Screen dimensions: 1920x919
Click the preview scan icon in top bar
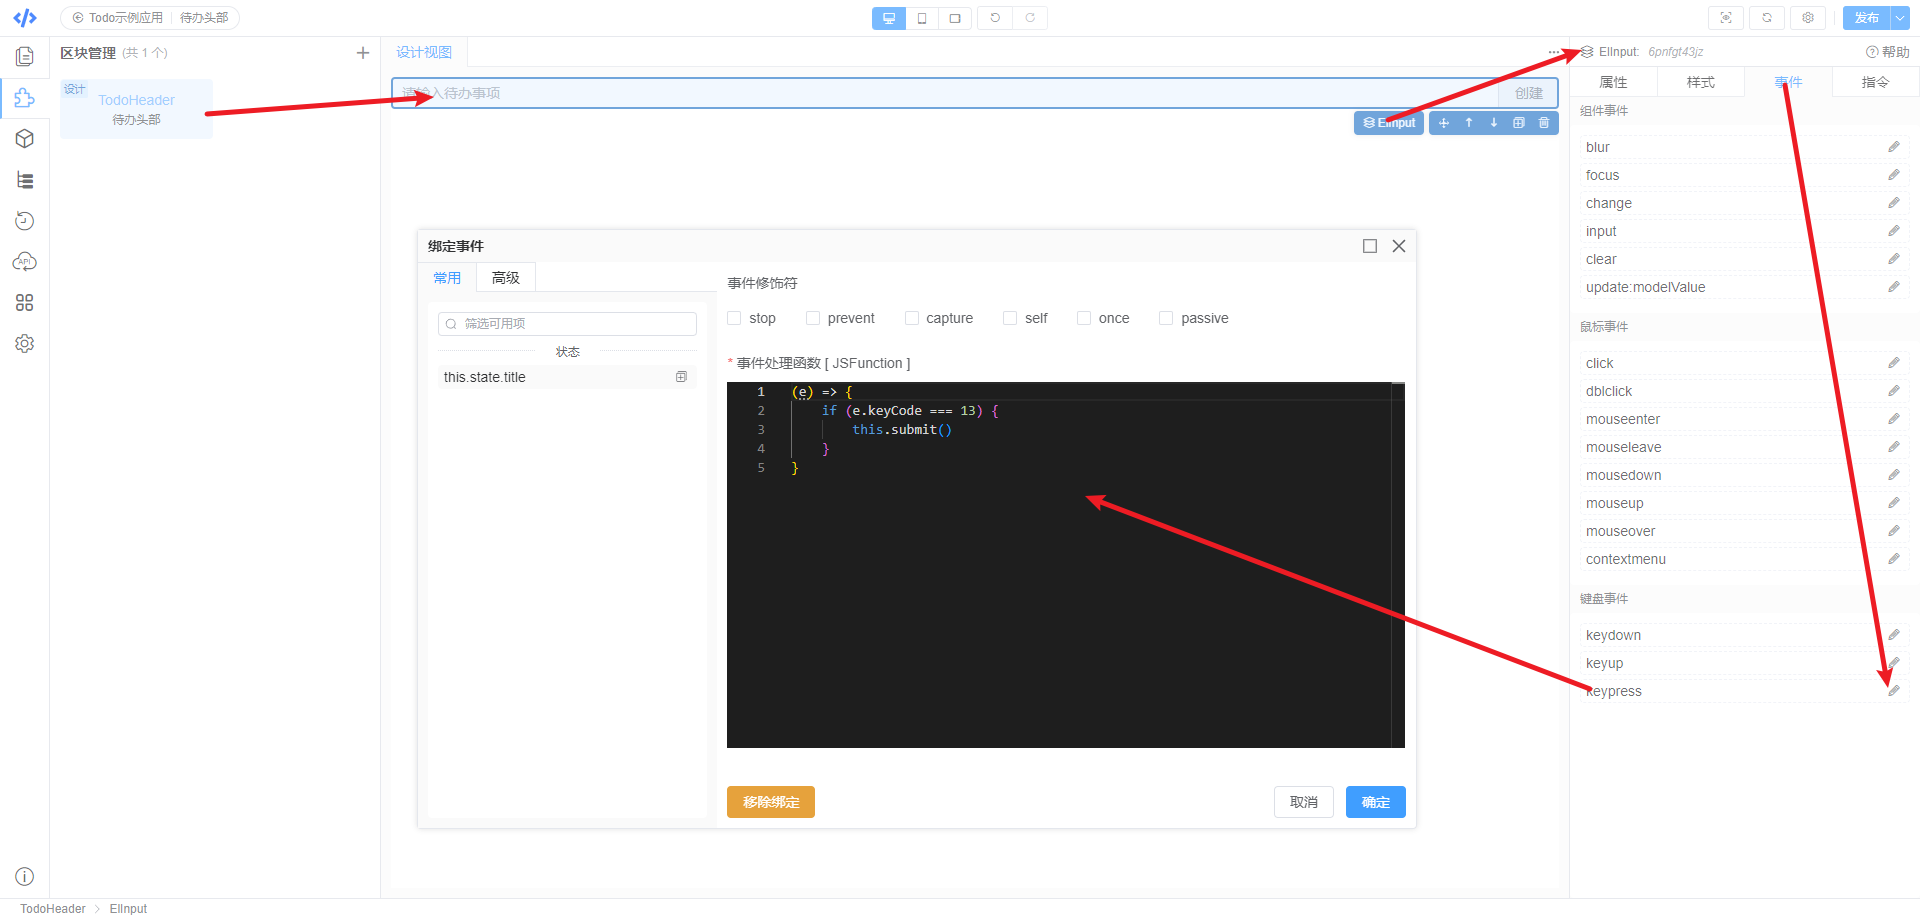[x=1726, y=18]
